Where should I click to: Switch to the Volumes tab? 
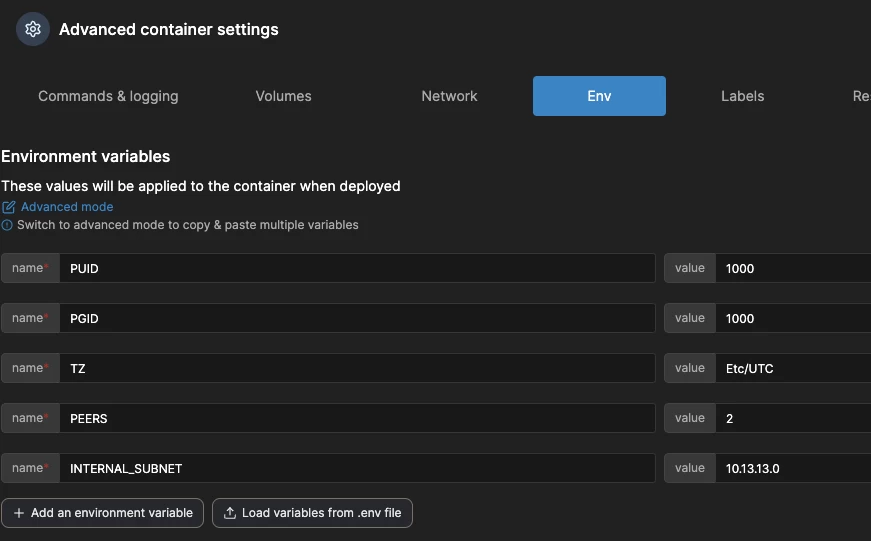[x=283, y=96]
